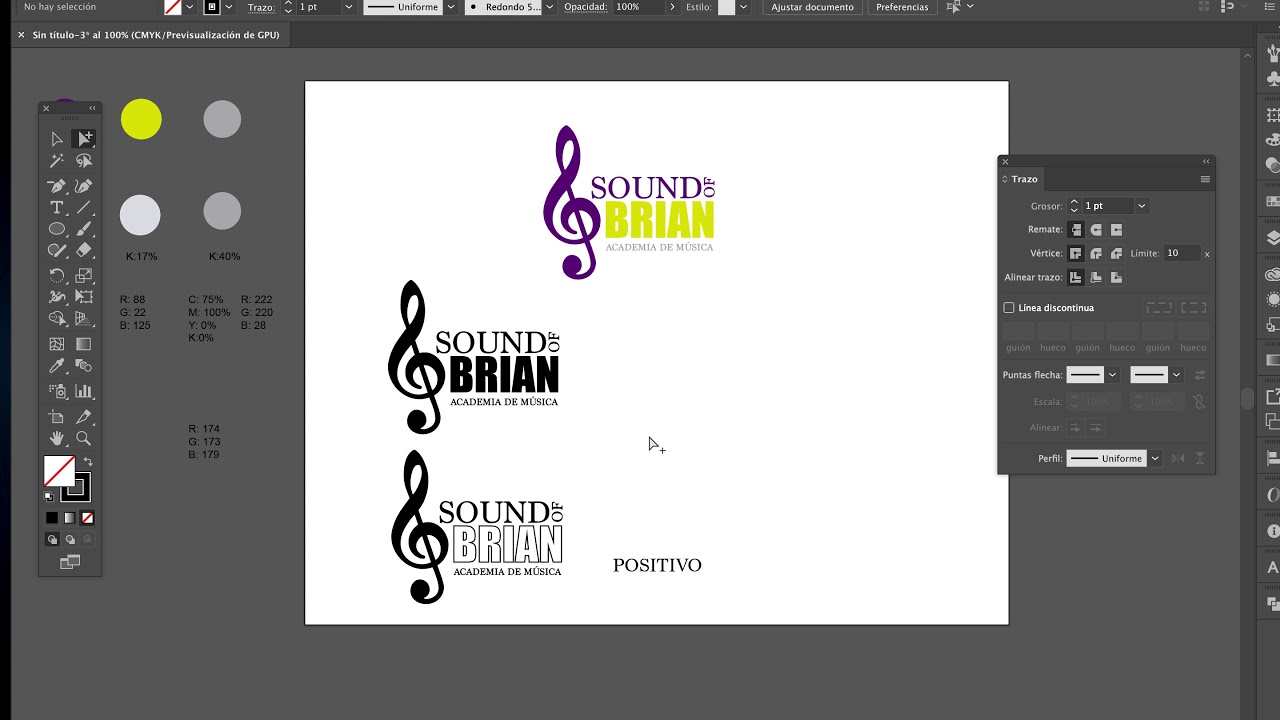Select the Paintbrush tool
This screenshot has width=1280, height=720.
coord(84,230)
